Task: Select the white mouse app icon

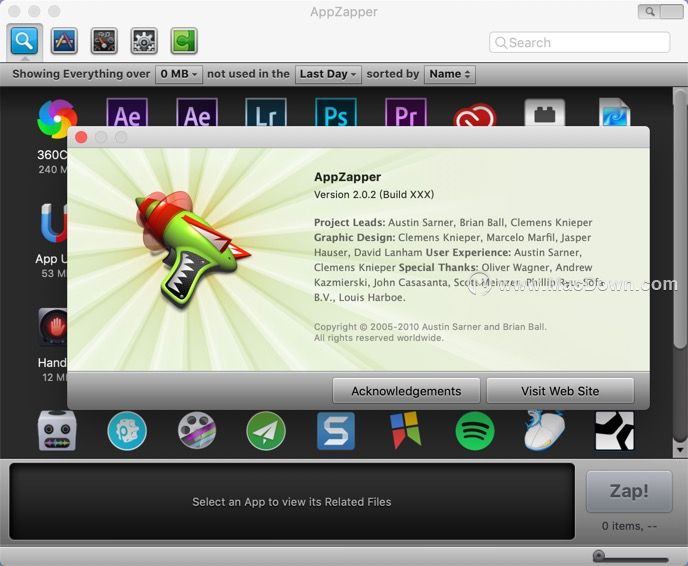Action: coord(545,430)
